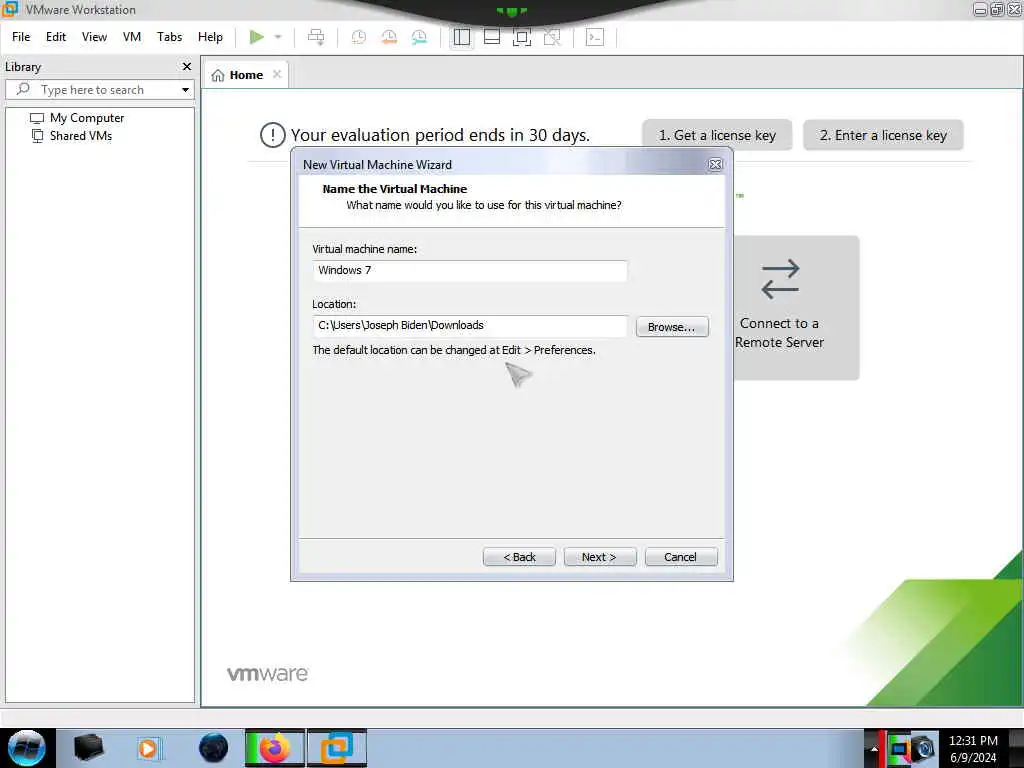
Task: Close the New Virtual Machine Wizard dialog
Action: [715, 165]
